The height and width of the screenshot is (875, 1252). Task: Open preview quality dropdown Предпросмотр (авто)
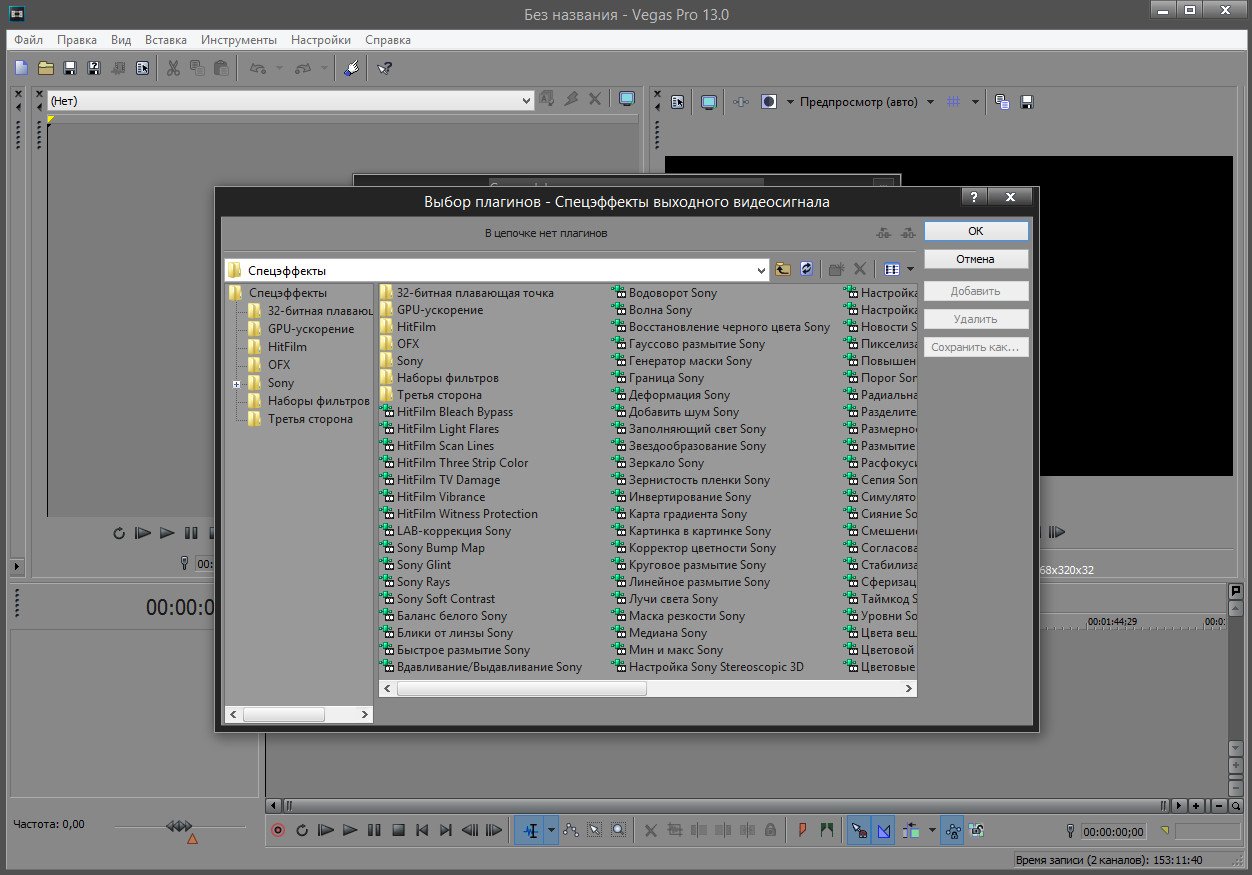click(x=868, y=102)
